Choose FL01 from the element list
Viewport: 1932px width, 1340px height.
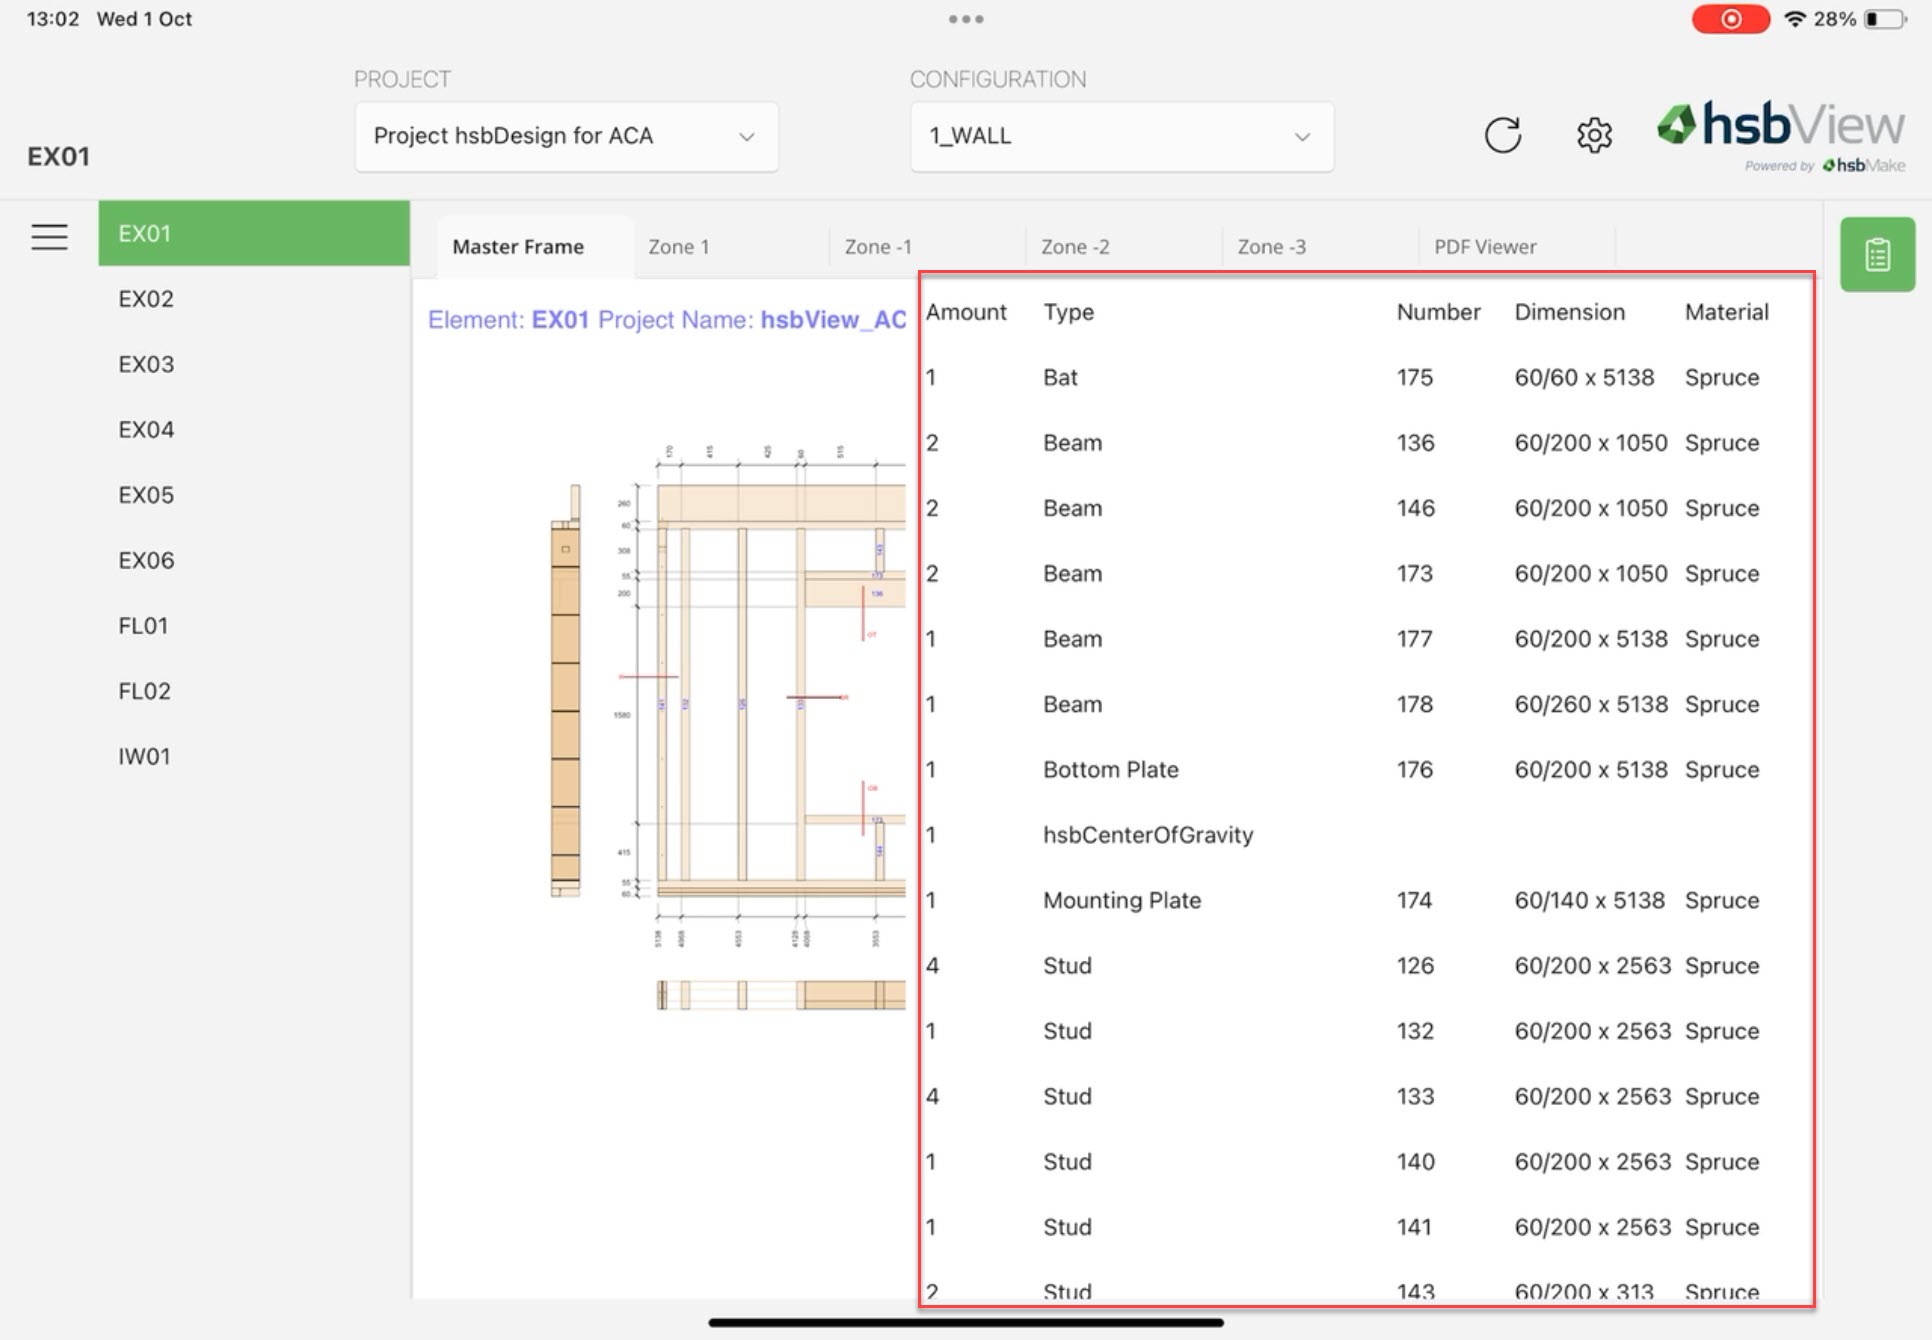coord(143,626)
